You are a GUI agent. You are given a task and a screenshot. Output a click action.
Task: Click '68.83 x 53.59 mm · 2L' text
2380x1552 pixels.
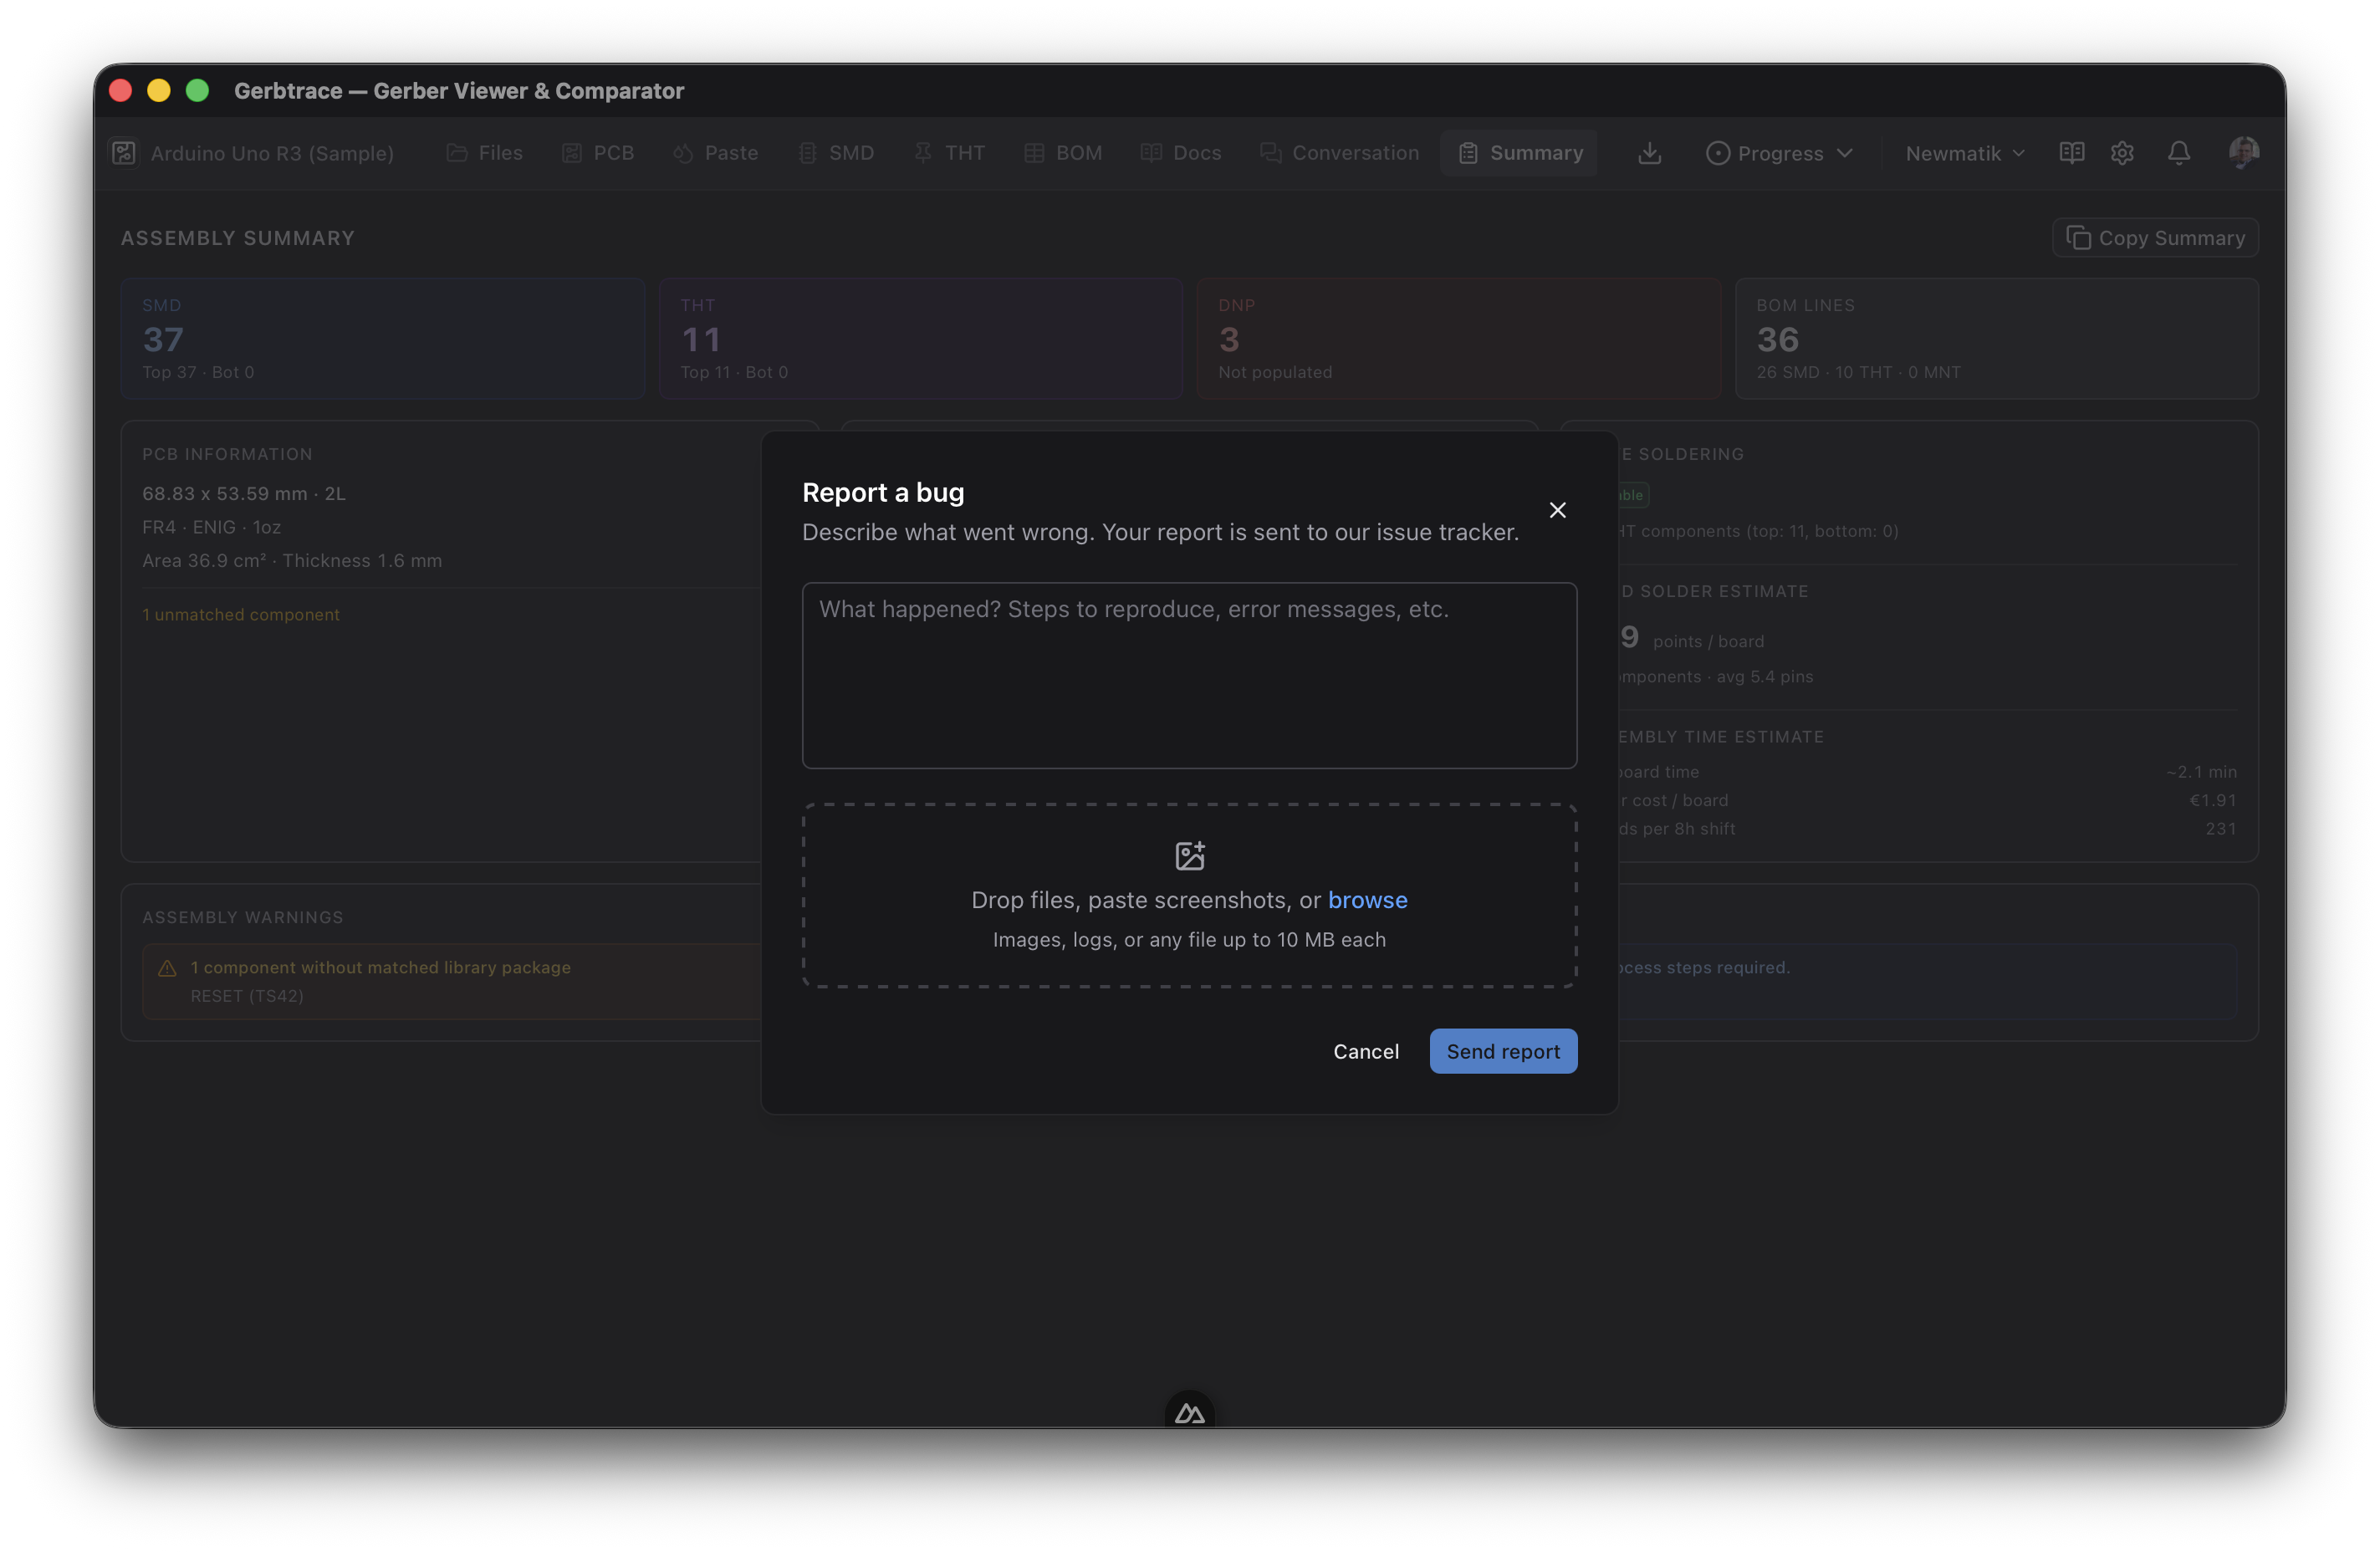(244, 493)
